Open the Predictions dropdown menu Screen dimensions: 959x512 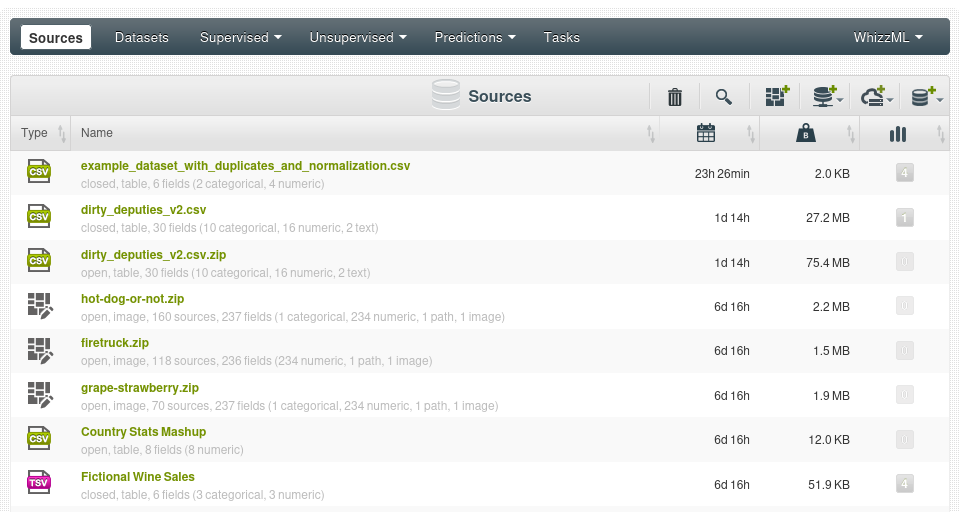coord(474,38)
